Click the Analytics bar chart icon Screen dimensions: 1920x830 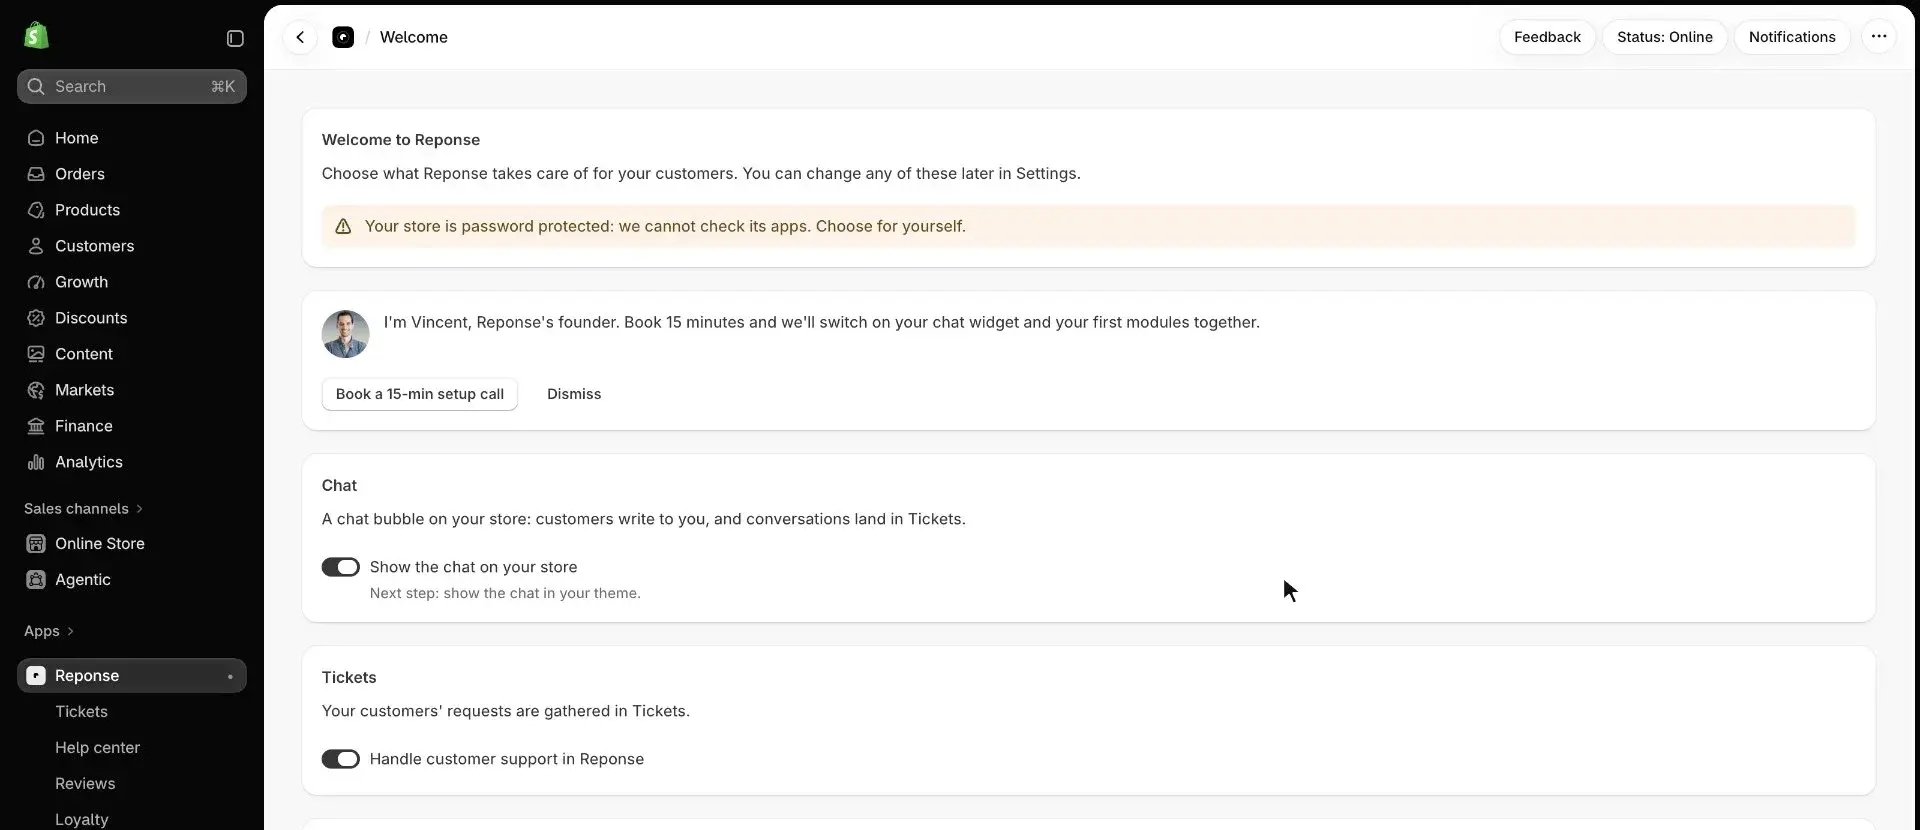coord(36,462)
